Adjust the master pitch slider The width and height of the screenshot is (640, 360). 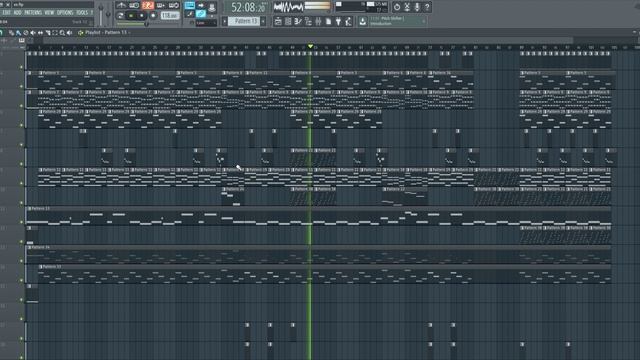[108, 14]
